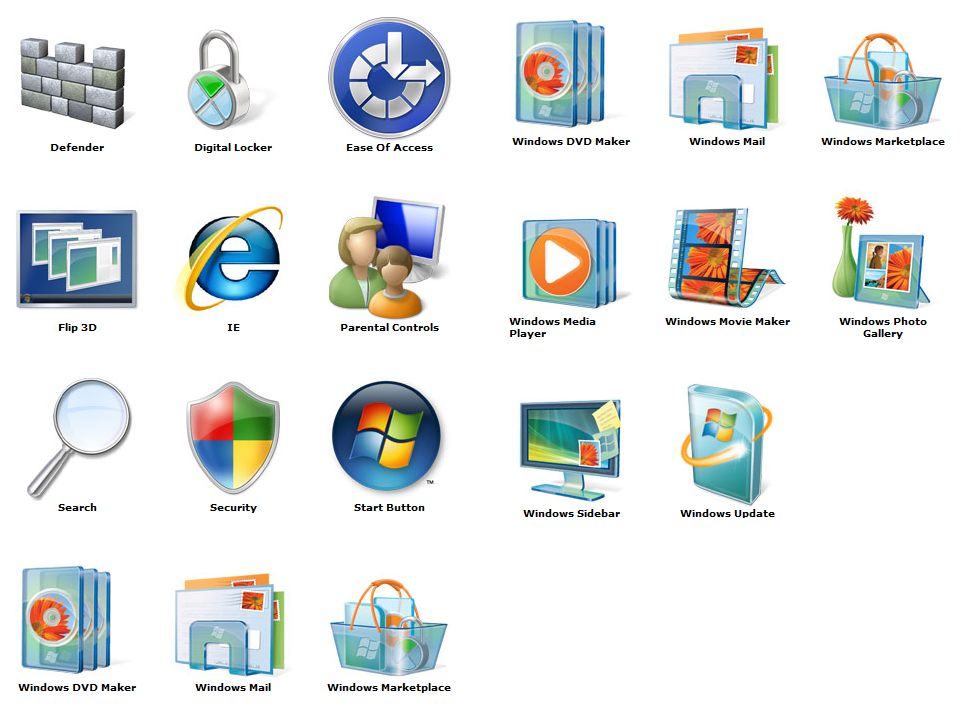
Task: Click the 'Windows Photo Gallery' caption text
Action: click(x=883, y=328)
